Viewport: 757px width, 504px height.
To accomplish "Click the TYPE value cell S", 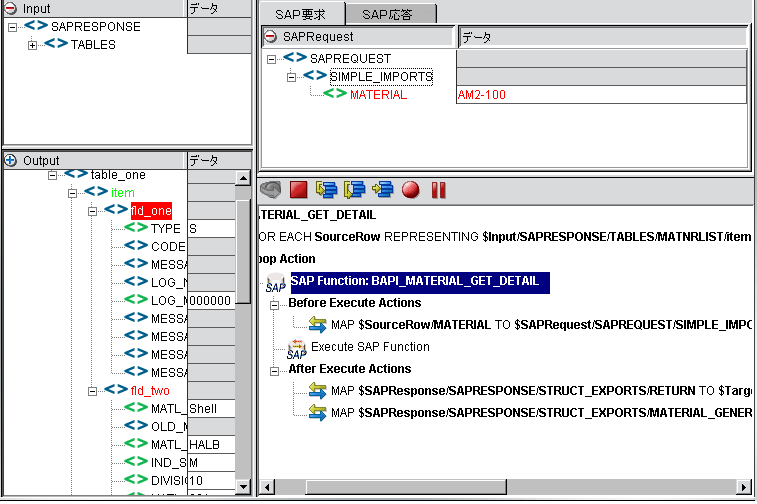I will [x=211, y=228].
